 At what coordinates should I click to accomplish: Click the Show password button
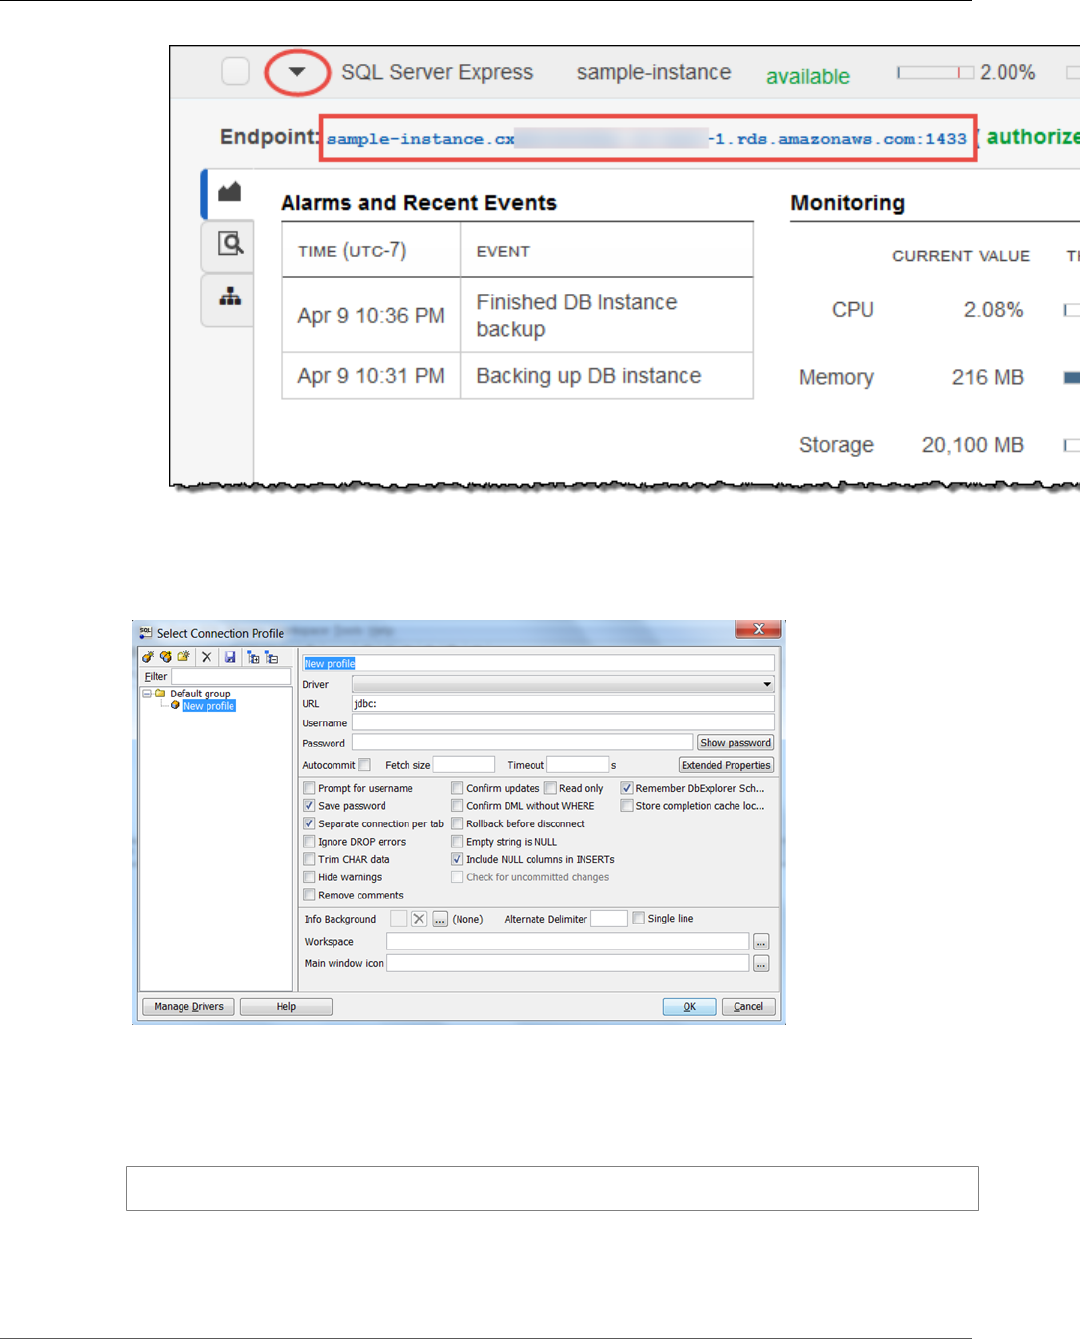pyautogui.click(x=735, y=743)
